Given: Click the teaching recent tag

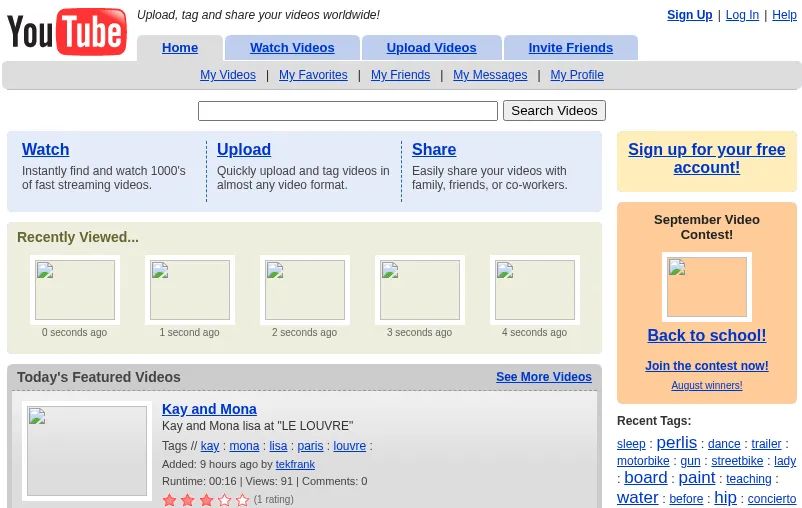Looking at the screenshot, I should point(749,479).
